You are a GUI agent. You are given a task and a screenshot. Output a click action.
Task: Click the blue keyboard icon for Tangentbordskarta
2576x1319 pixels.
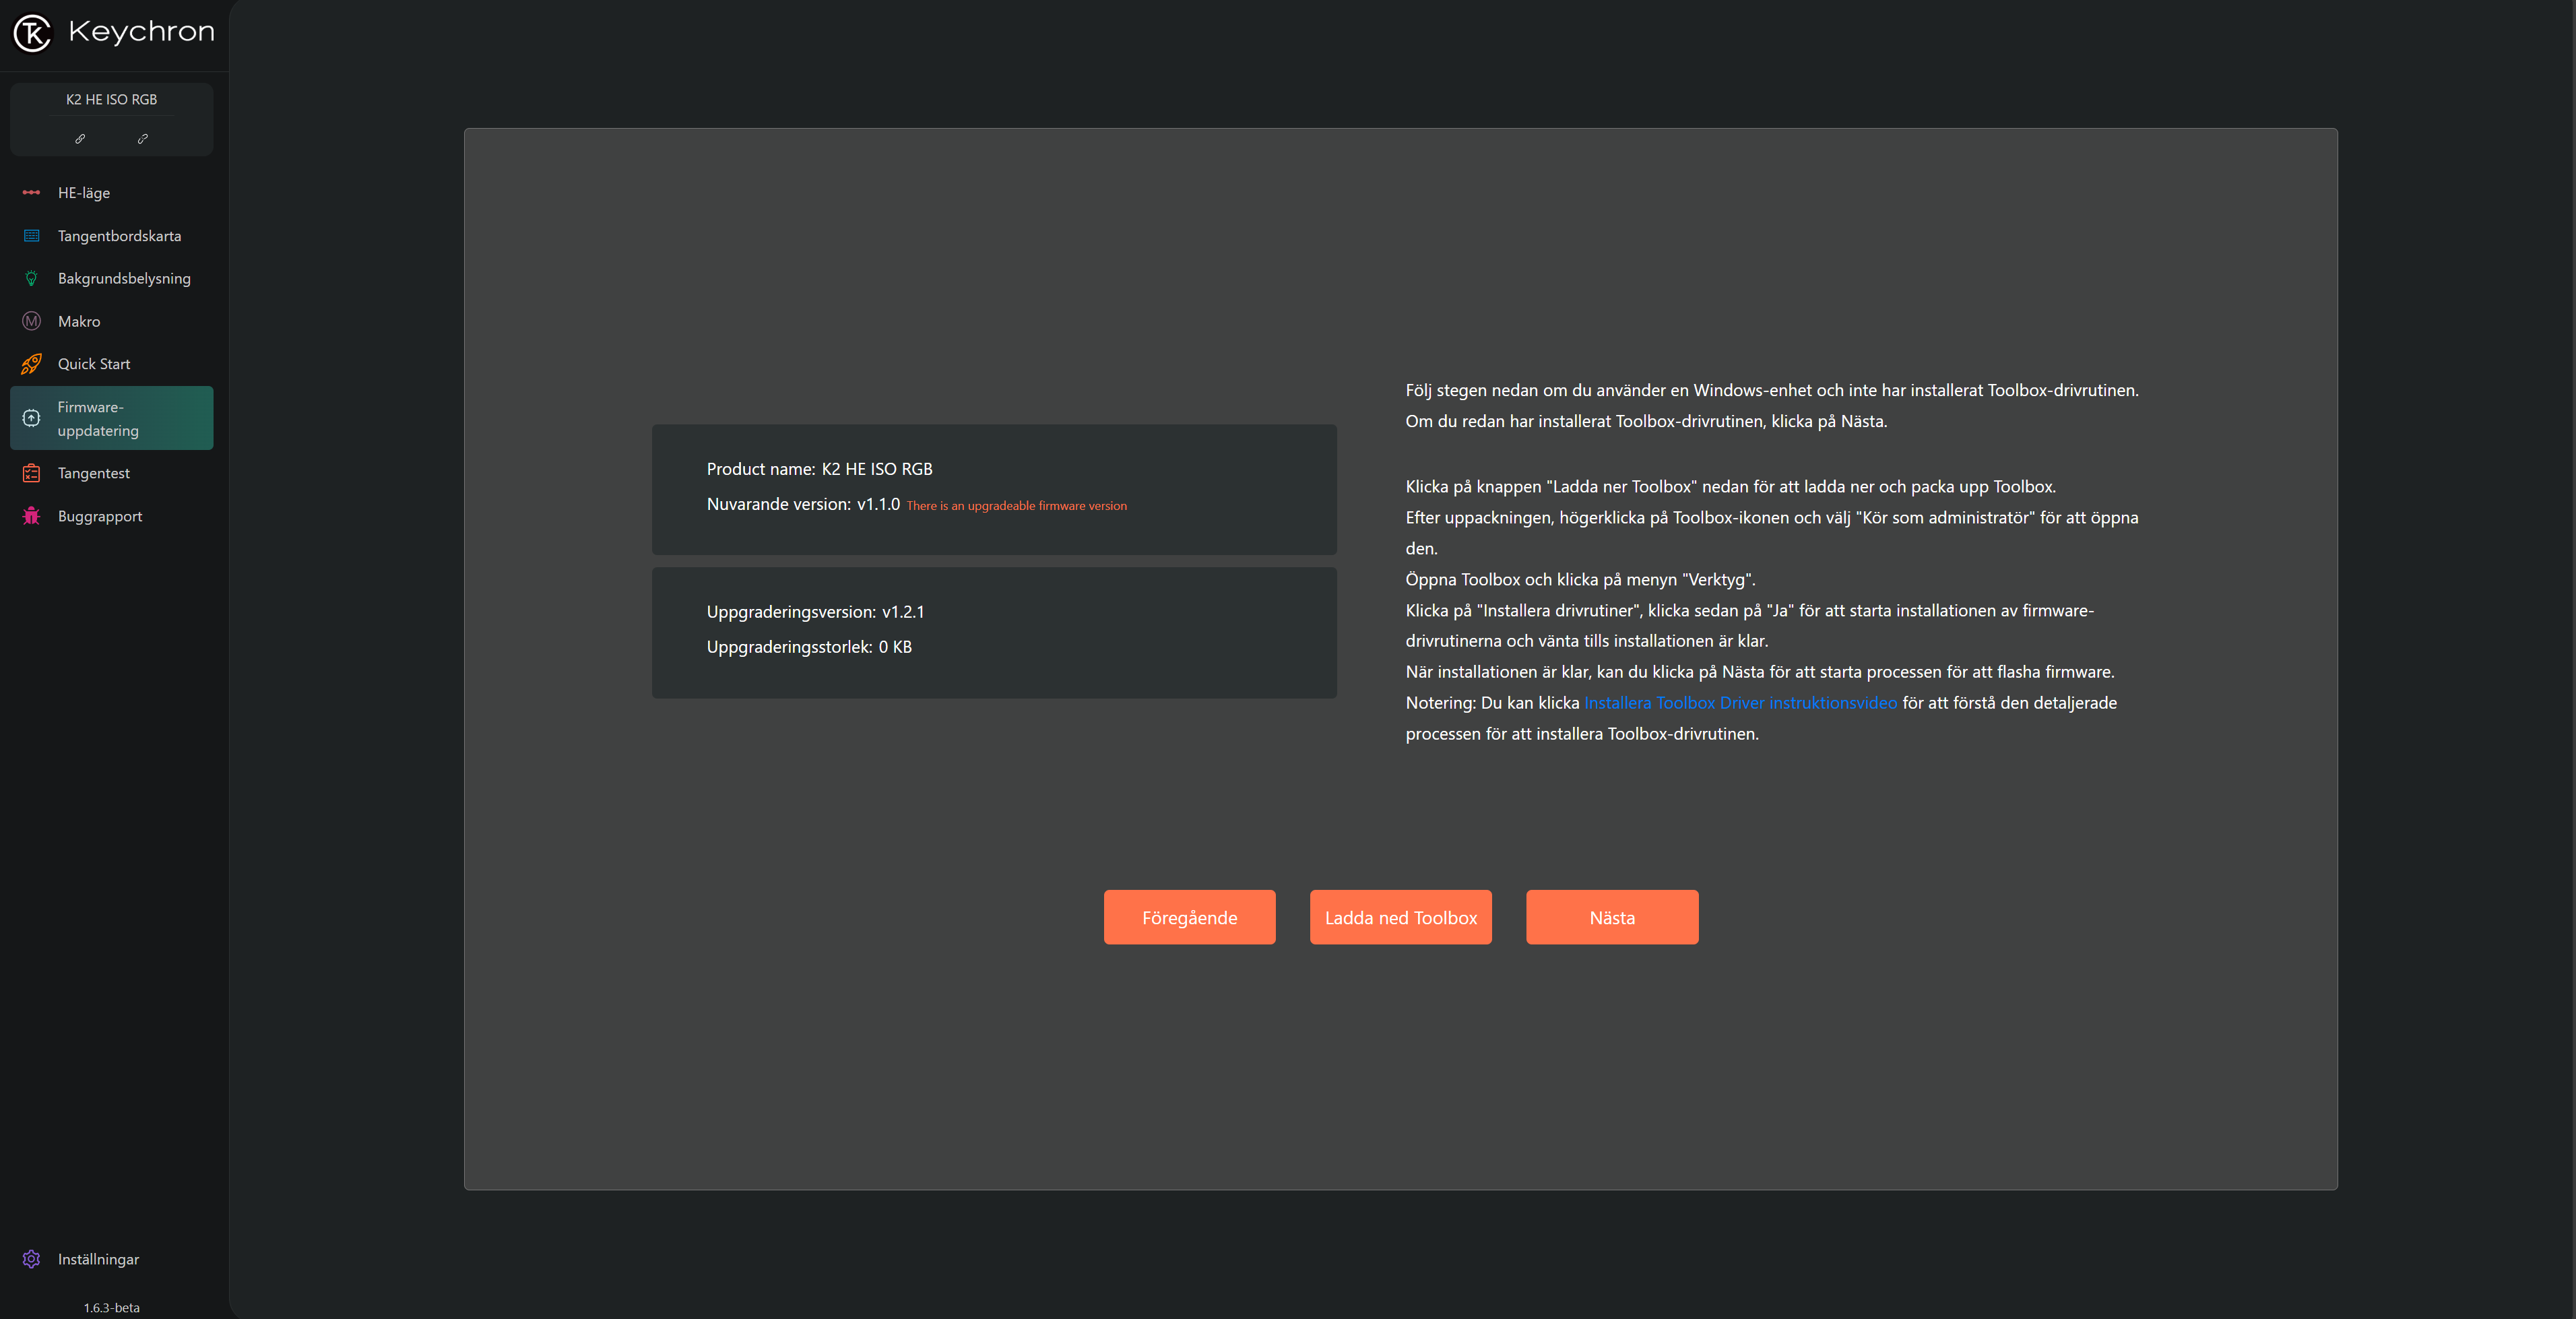[x=31, y=236]
